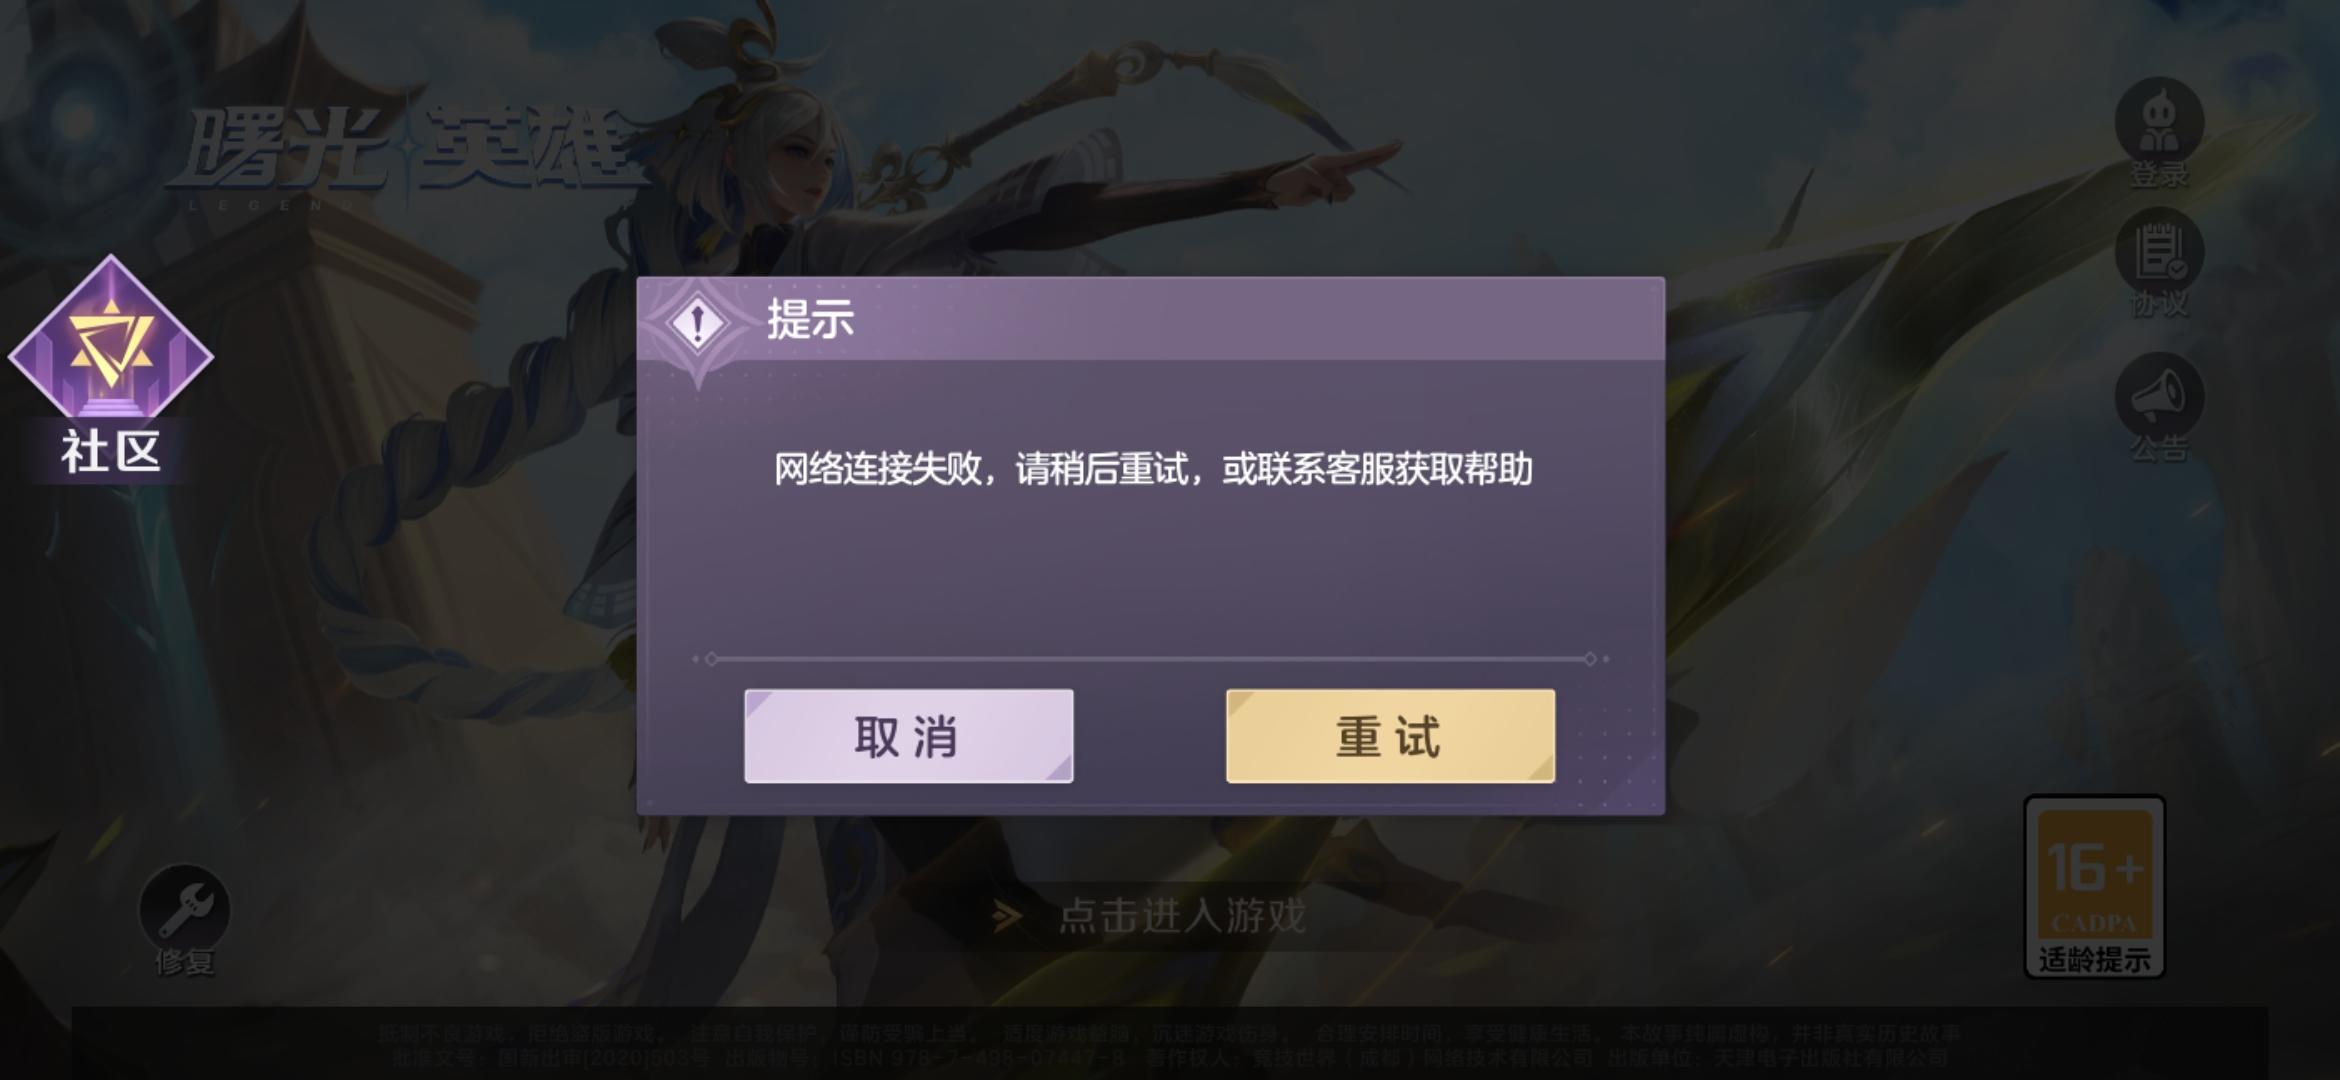
Task: Click the 网络连接失败 error message text
Action: point(1153,469)
